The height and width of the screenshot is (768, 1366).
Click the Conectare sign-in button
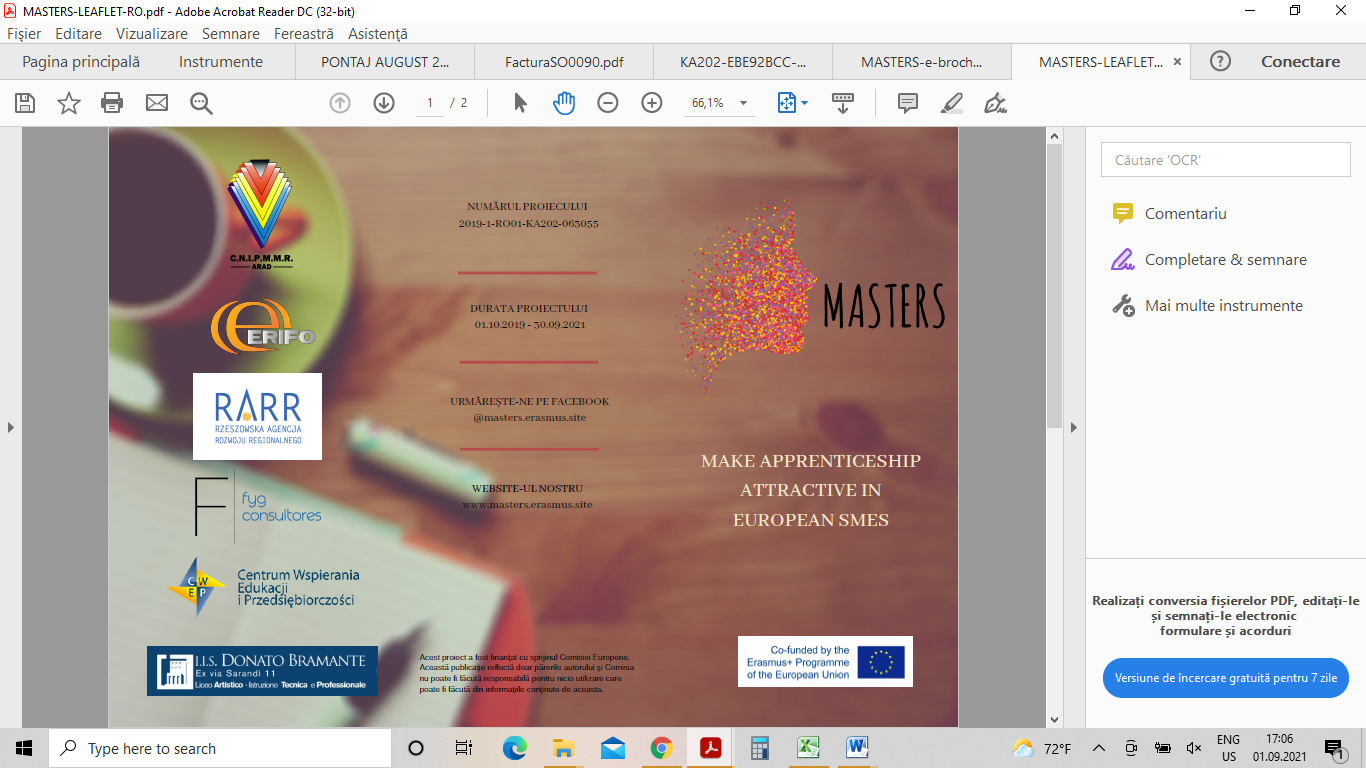click(1300, 62)
